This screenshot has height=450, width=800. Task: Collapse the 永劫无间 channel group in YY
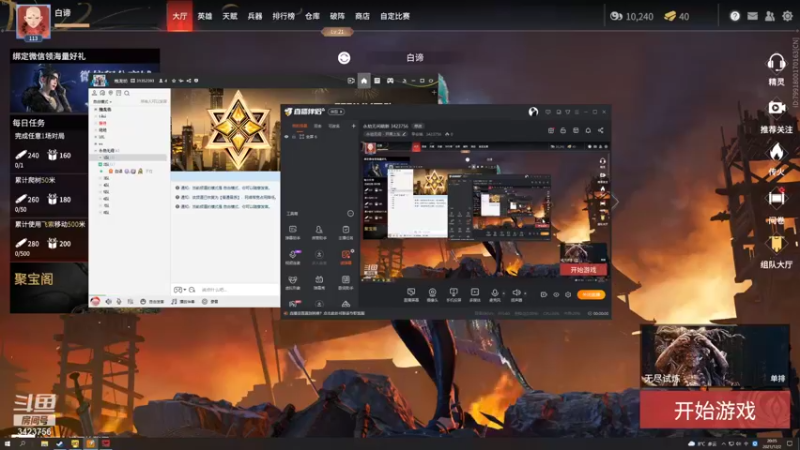95,151
